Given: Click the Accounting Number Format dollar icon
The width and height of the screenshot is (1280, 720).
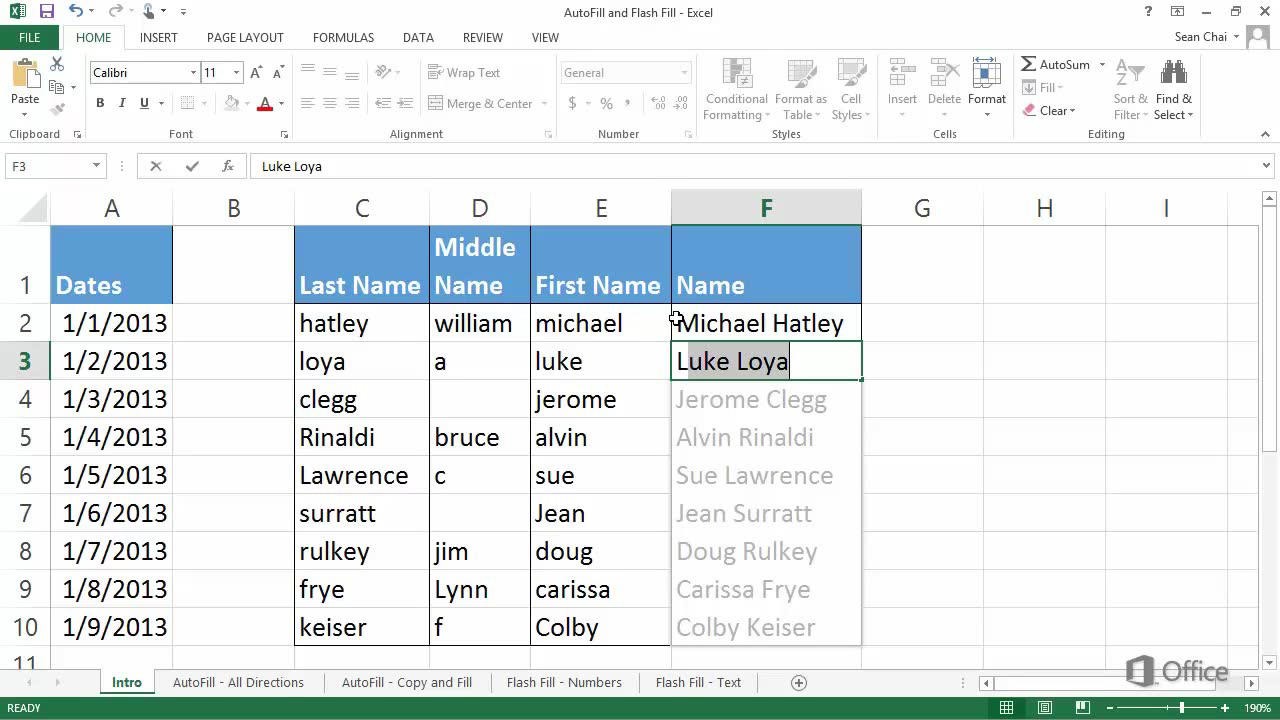Looking at the screenshot, I should [x=572, y=103].
